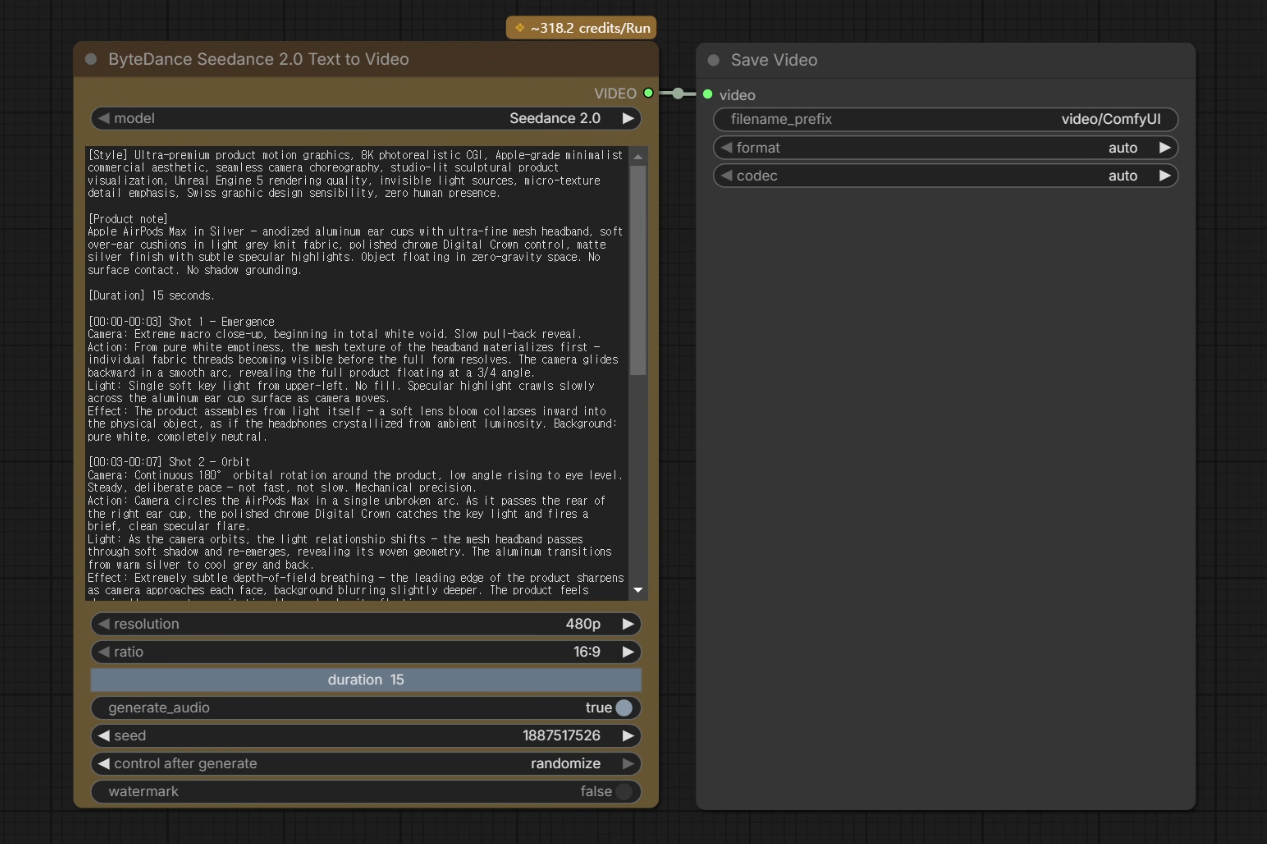
Task: Open the resolution 480p dropdown
Action: (366, 624)
